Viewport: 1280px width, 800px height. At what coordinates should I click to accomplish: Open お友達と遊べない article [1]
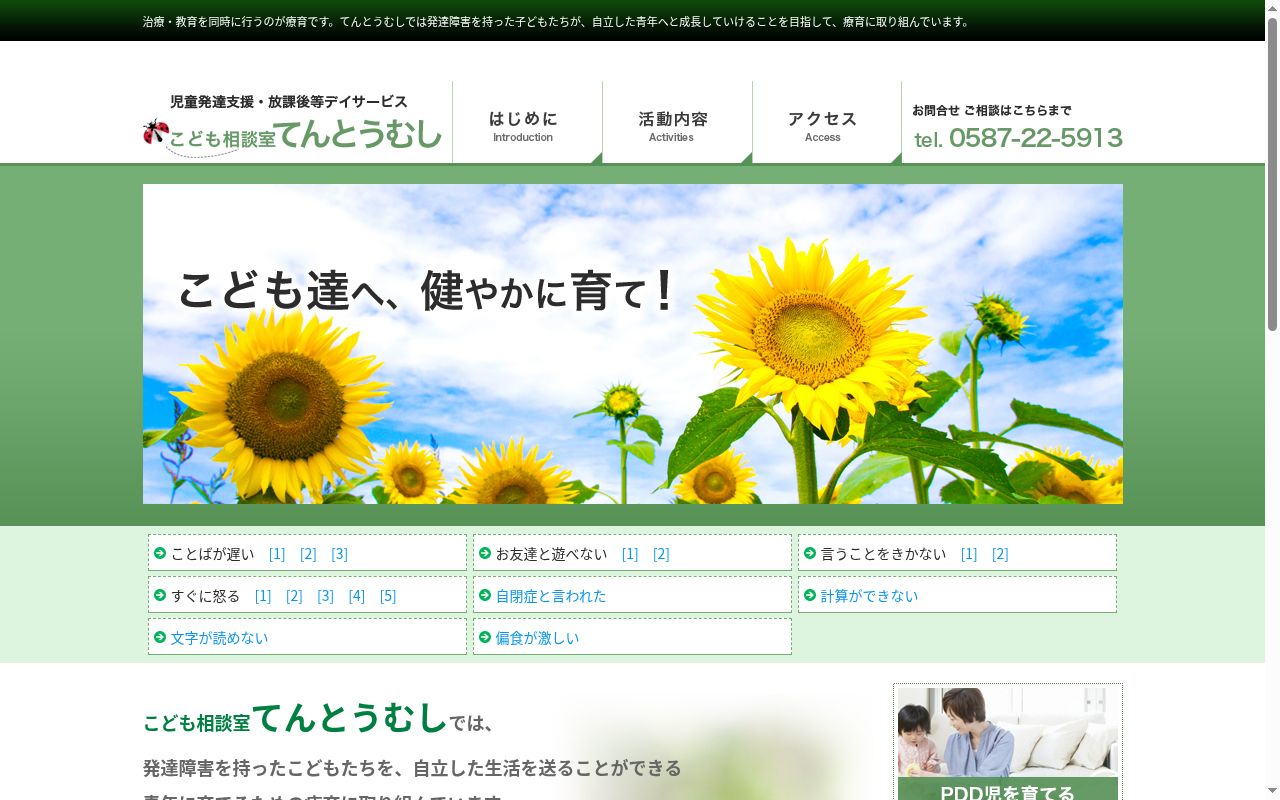click(630, 554)
